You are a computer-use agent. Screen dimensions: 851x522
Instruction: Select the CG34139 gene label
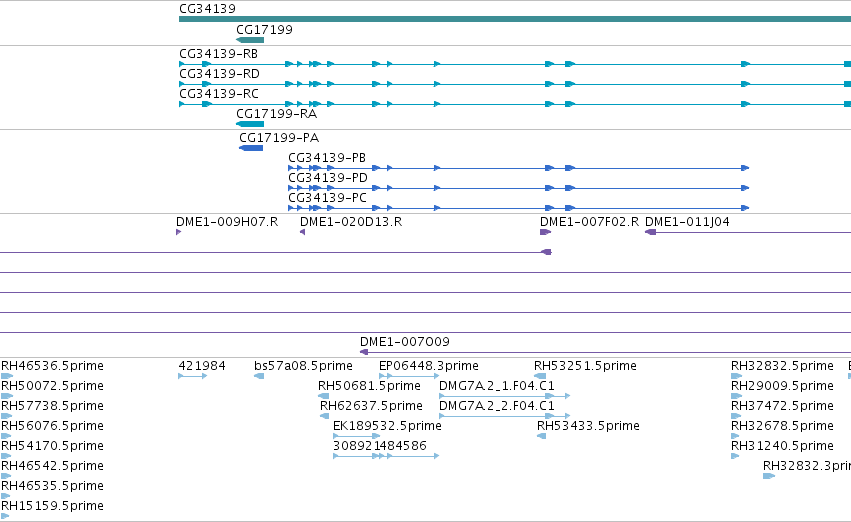click(x=207, y=9)
